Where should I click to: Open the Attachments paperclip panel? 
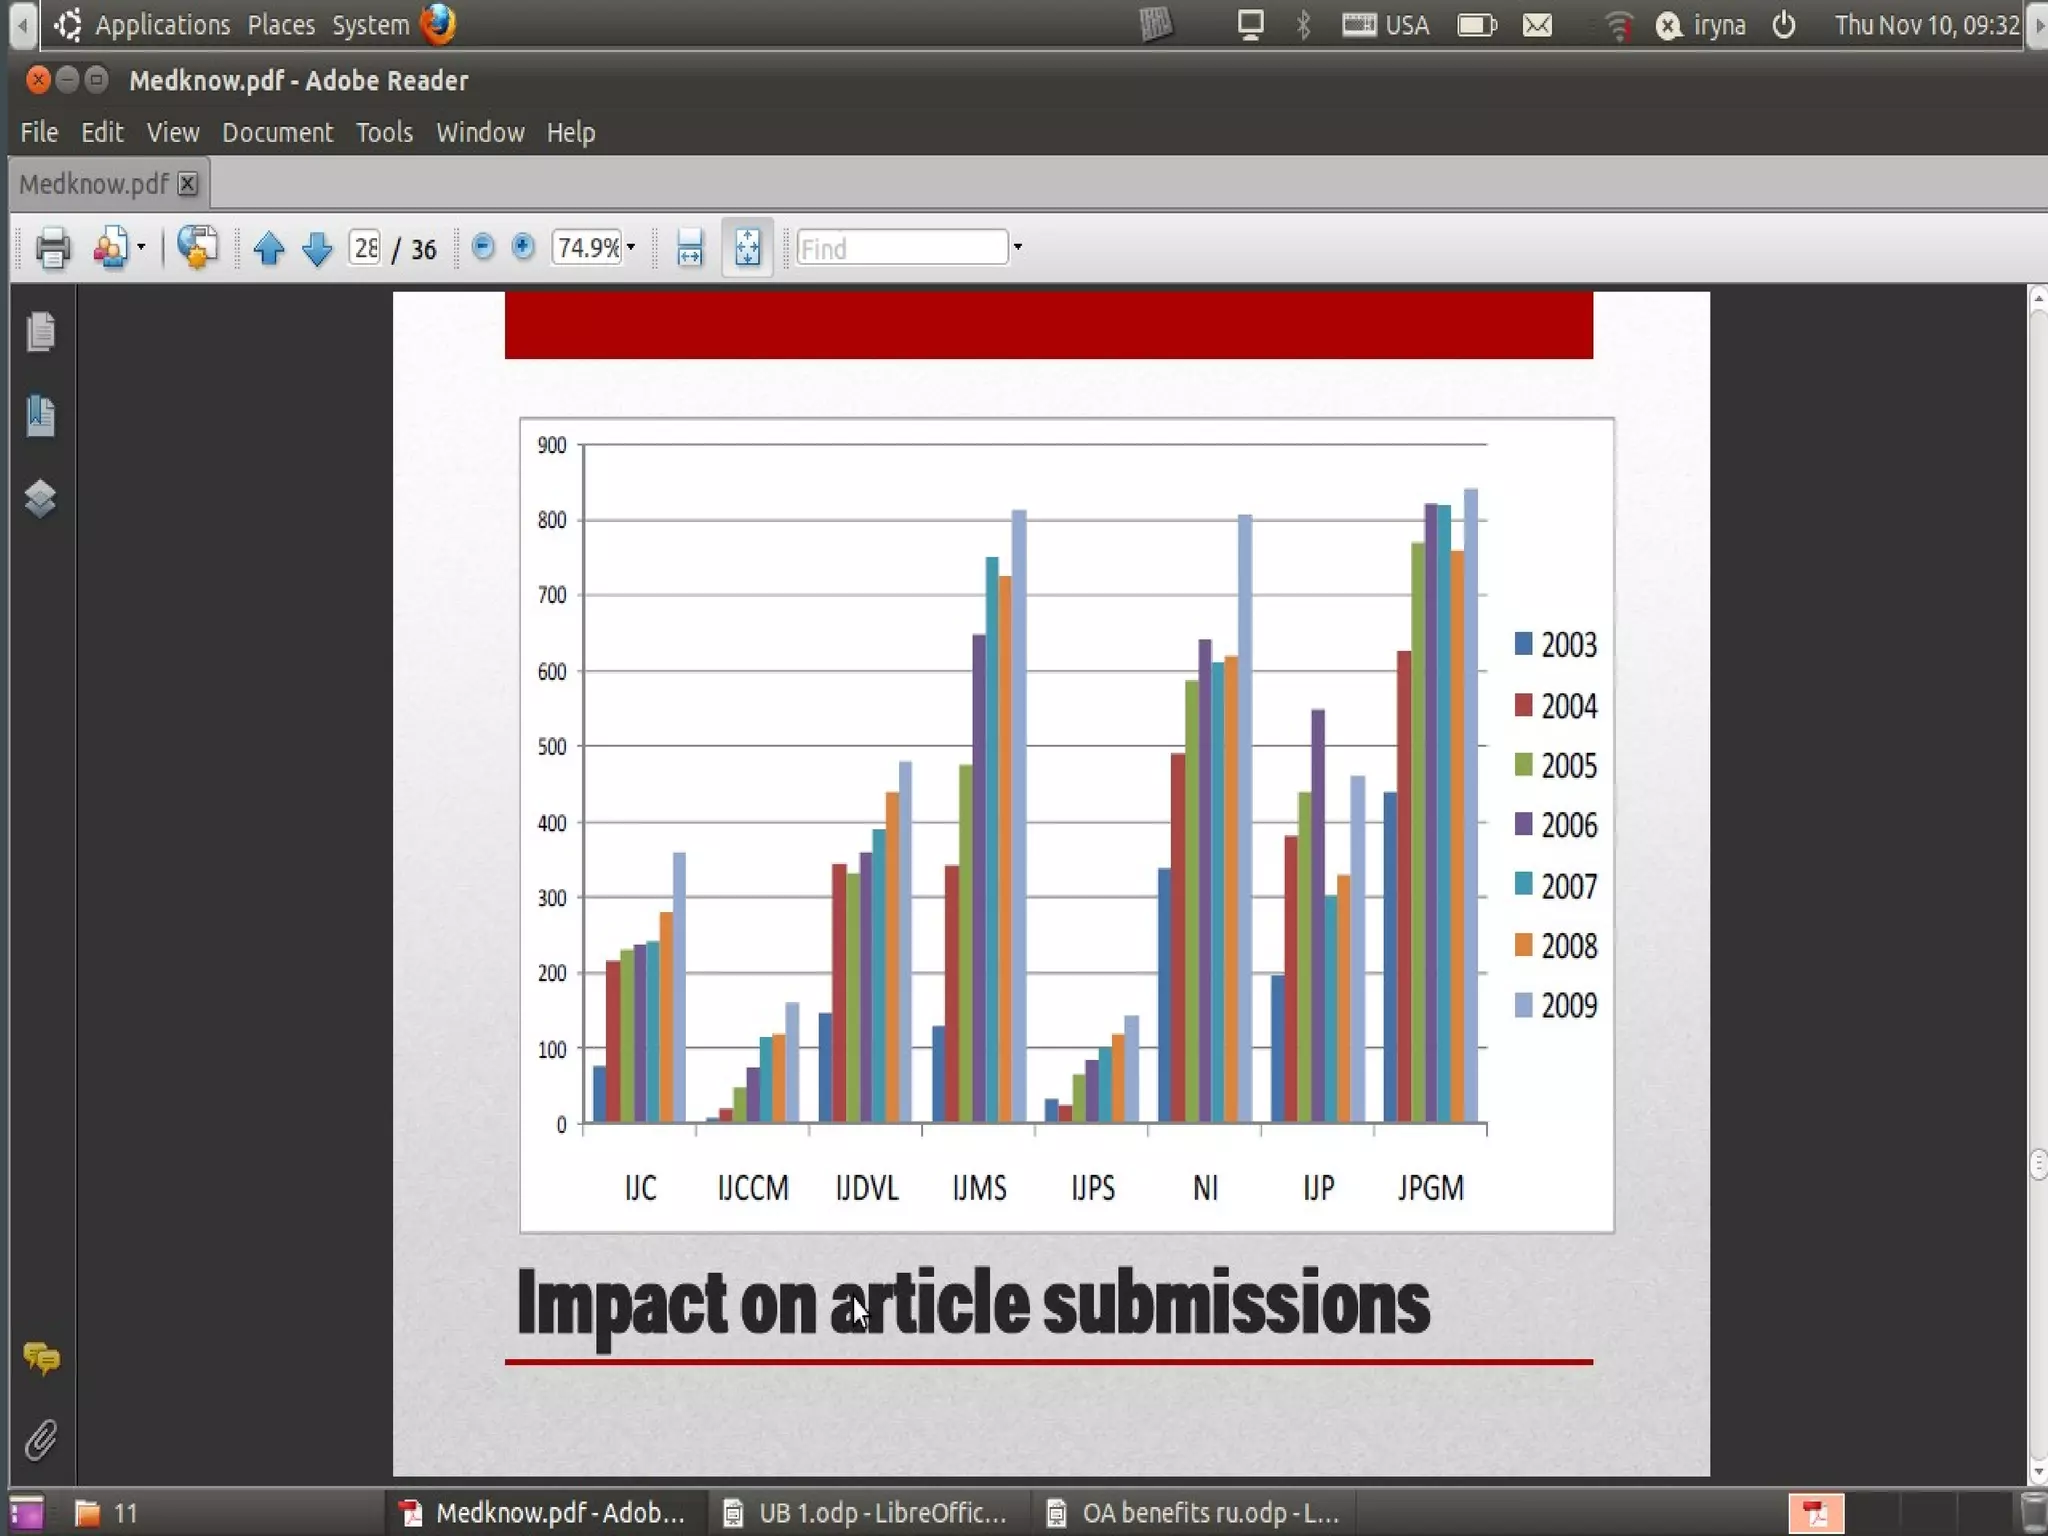point(41,1440)
